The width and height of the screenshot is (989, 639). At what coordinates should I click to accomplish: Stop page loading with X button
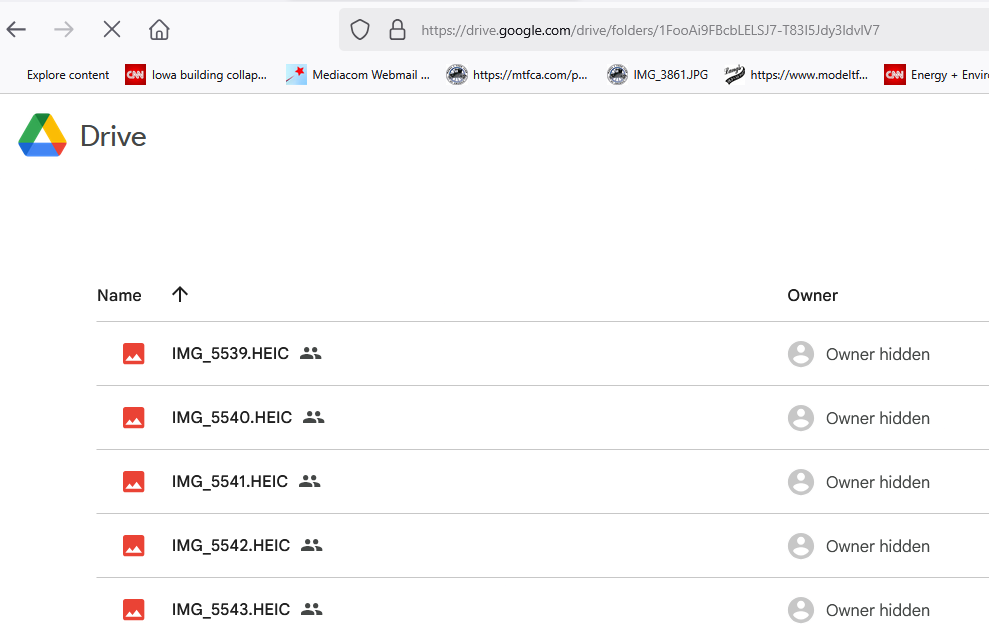(112, 30)
